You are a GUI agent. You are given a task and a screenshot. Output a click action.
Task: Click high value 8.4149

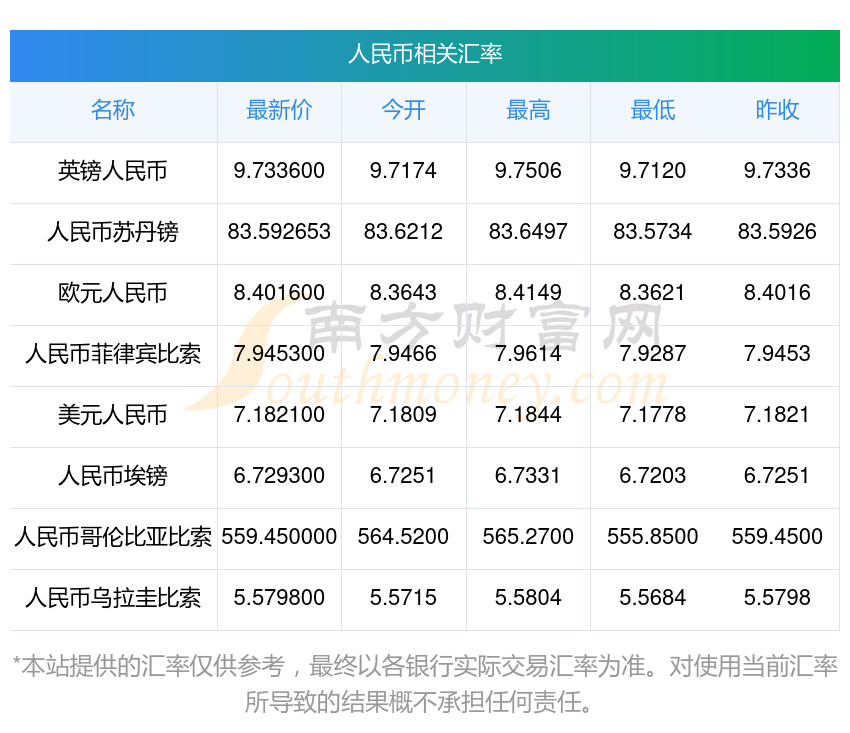[x=528, y=293]
